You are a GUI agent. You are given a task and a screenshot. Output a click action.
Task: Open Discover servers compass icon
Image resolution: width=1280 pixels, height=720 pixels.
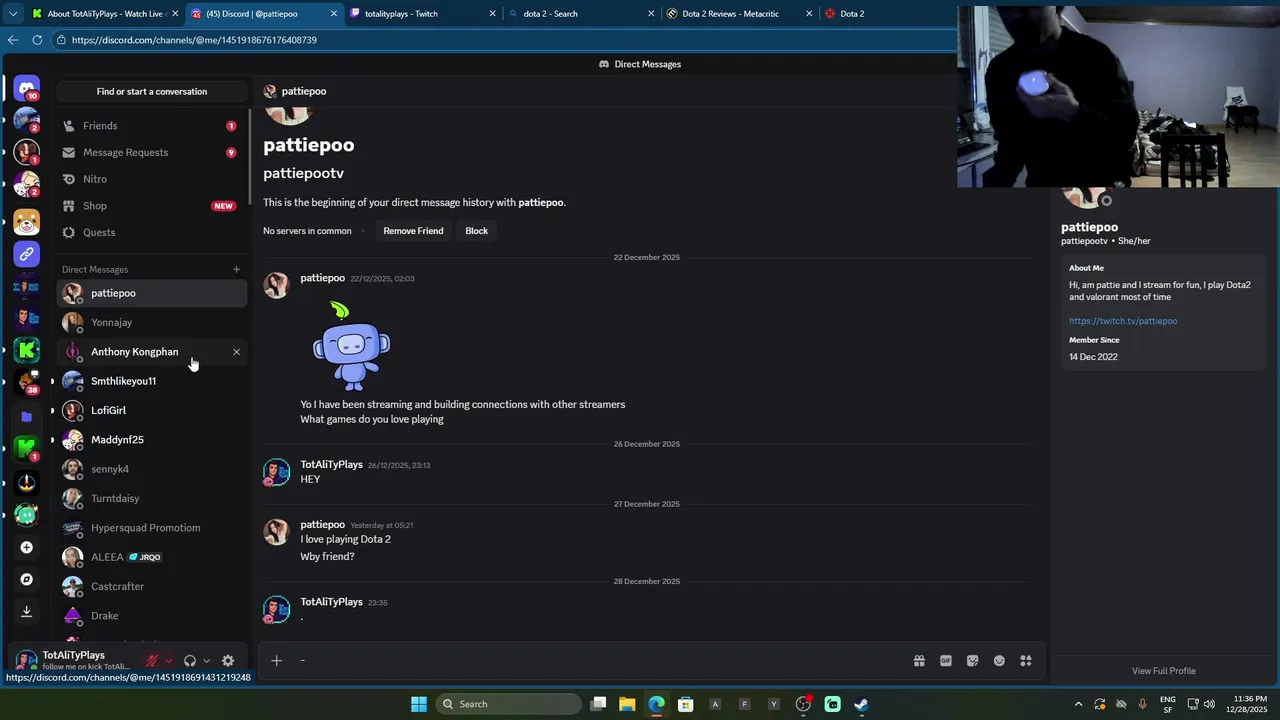tap(27, 579)
